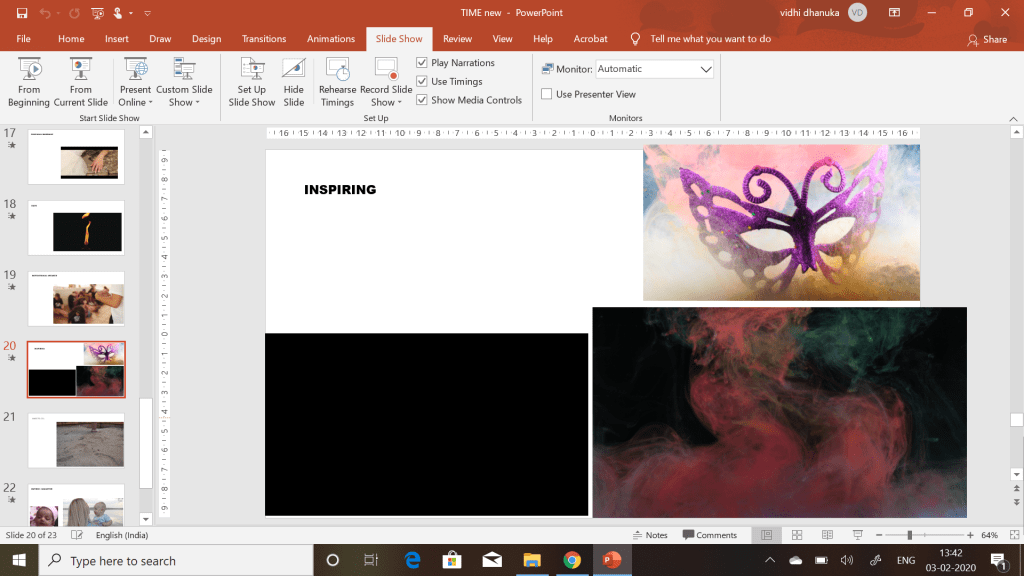The width and height of the screenshot is (1024, 576).
Task: Open Set Up Slide Show dialog
Action: pyautogui.click(x=251, y=81)
